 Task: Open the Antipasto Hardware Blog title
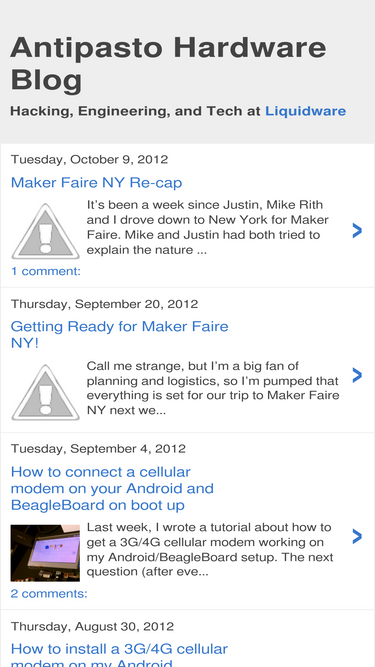(168, 64)
